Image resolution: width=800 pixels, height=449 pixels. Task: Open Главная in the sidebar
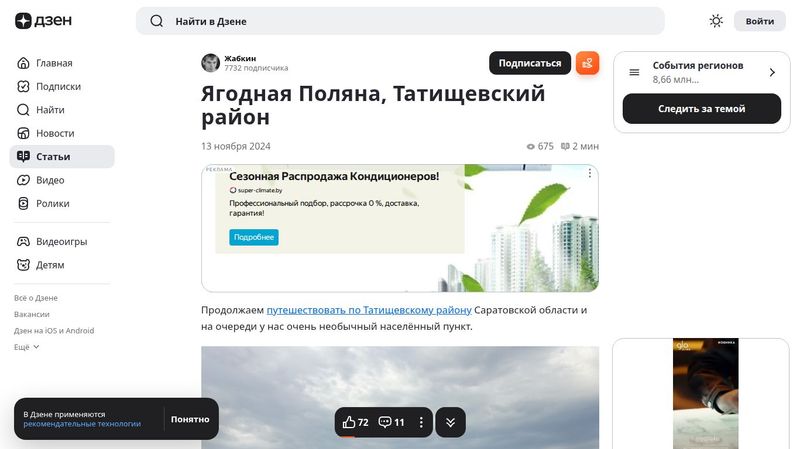pyautogui.click(x=53, y=63)
